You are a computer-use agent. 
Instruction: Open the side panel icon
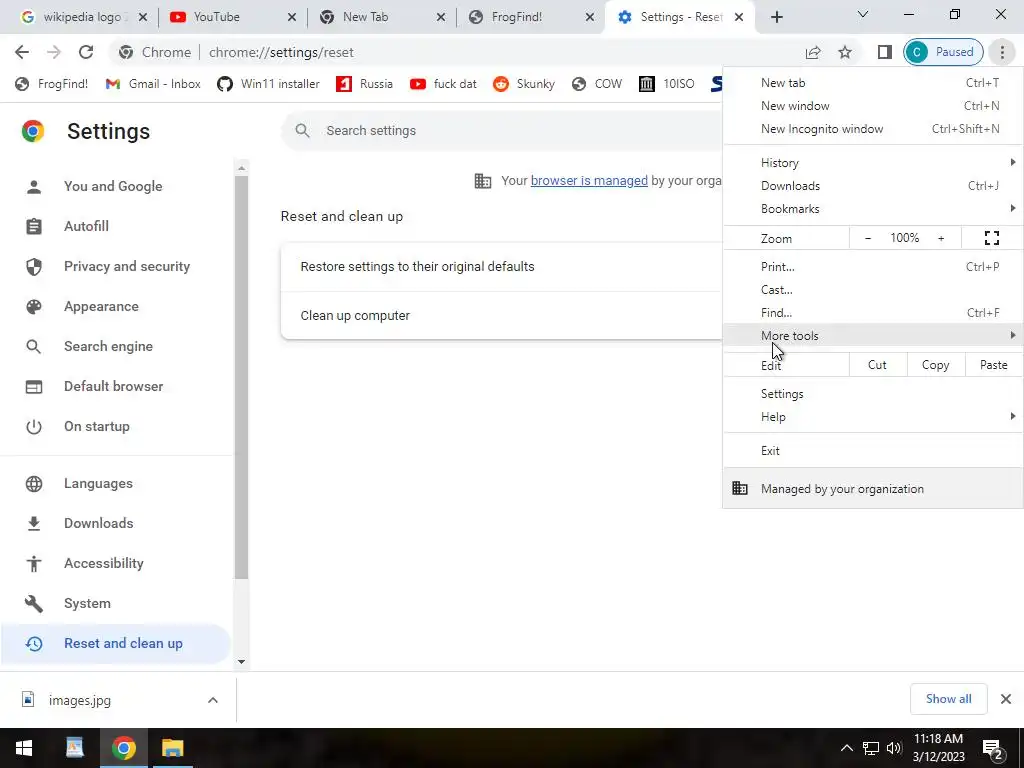click(x=885, y=52)
